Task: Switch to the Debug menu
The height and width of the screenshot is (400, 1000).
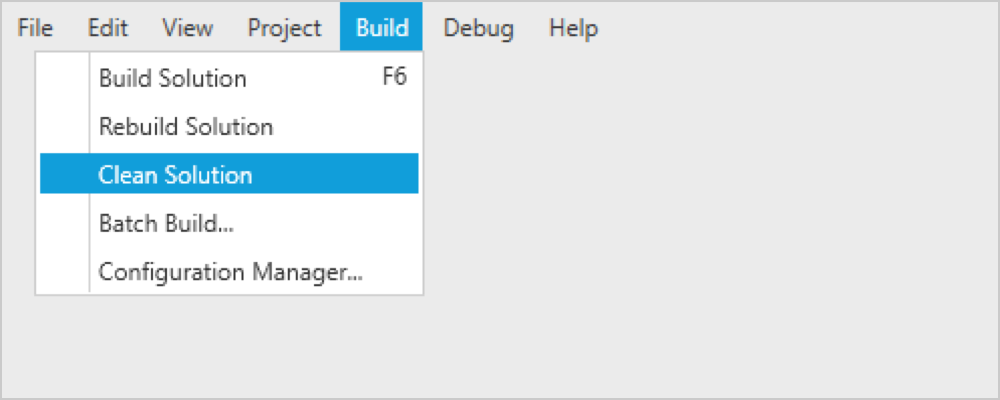Action: (x=478, y=28)
